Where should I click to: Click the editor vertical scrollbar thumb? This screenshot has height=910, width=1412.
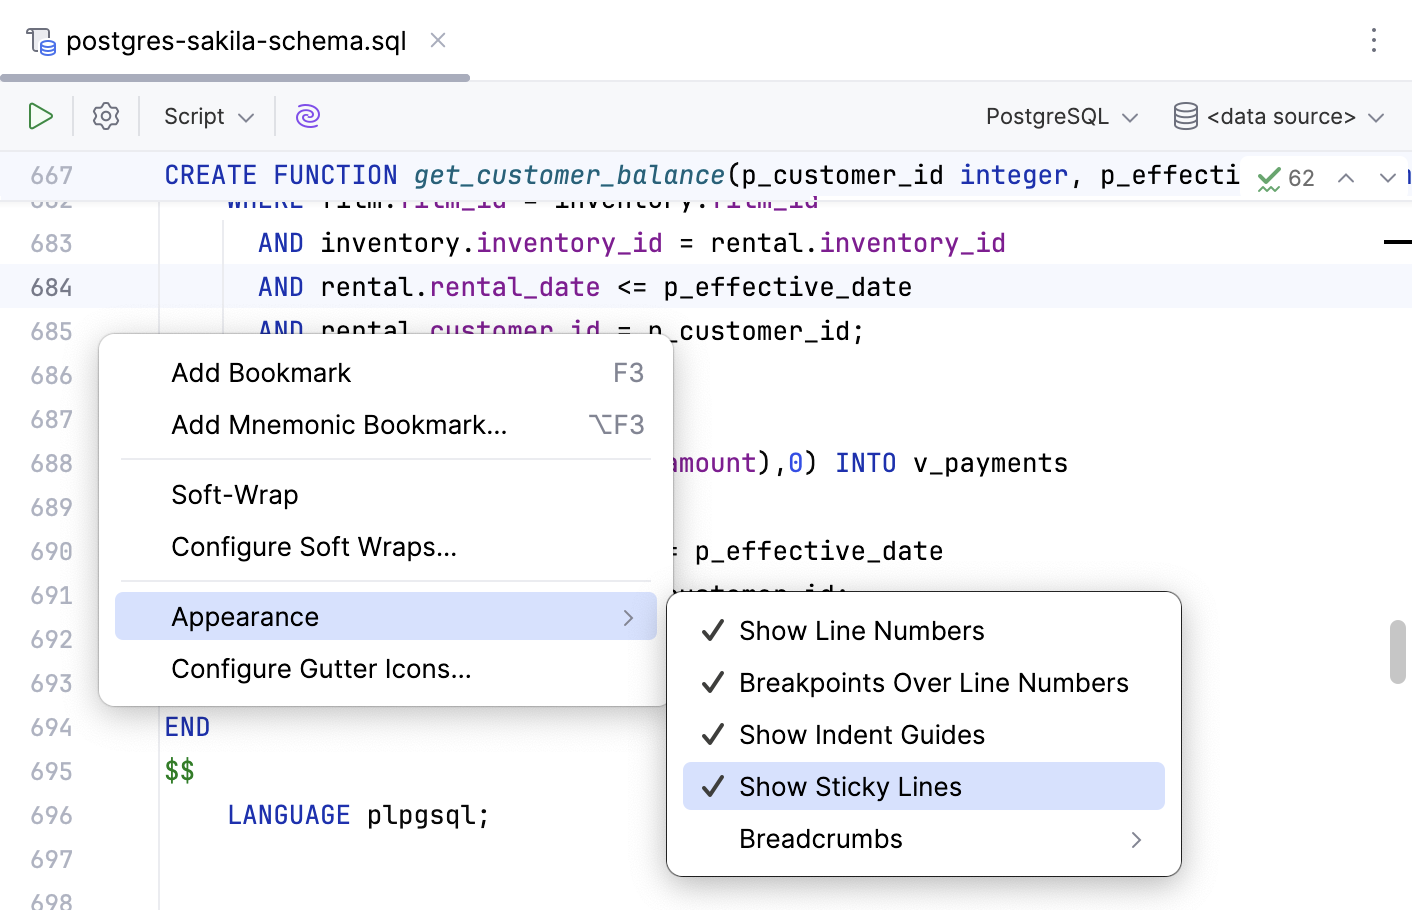(1397, 652)
